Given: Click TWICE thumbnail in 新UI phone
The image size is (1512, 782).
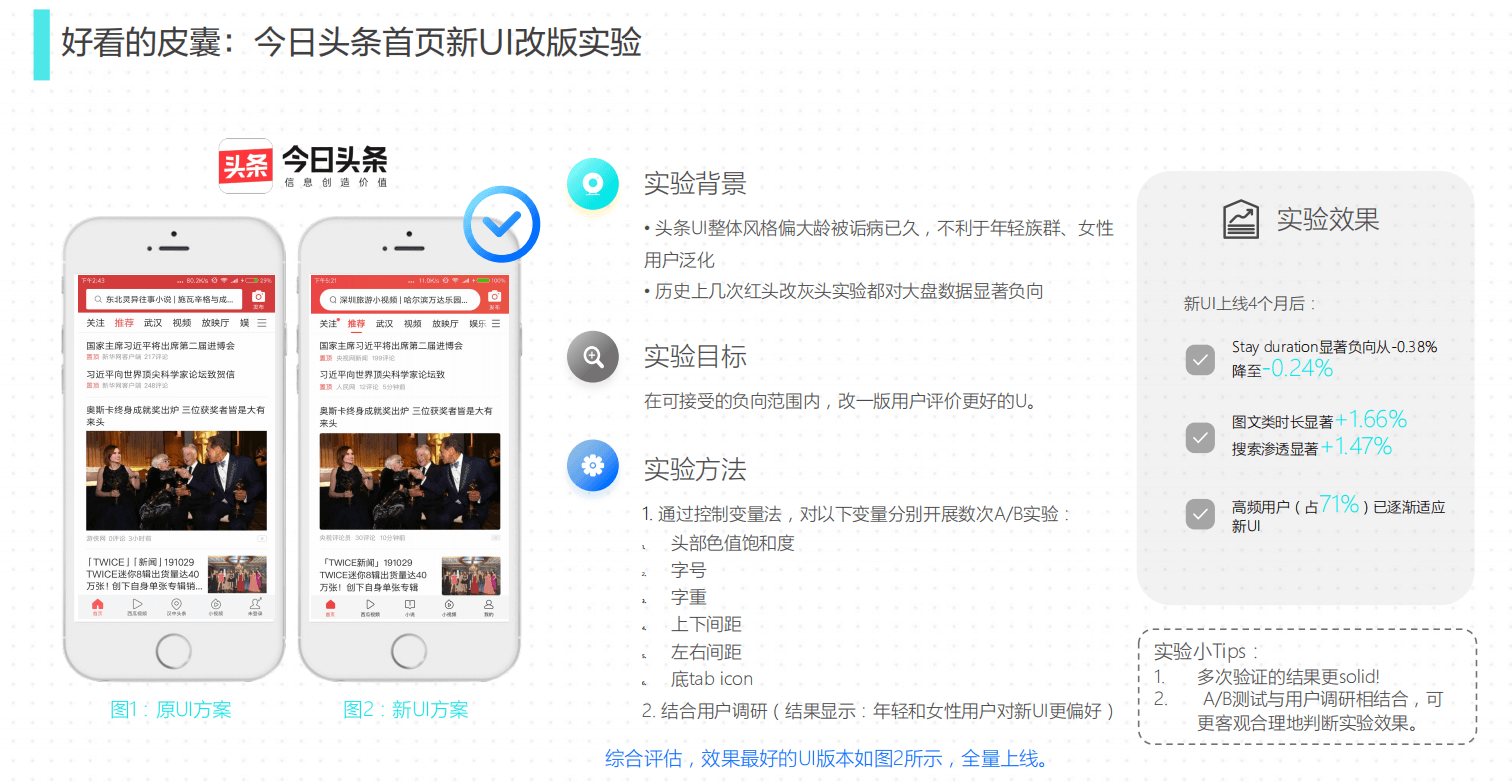Looking at the screenshot, I should coord(471,575).
